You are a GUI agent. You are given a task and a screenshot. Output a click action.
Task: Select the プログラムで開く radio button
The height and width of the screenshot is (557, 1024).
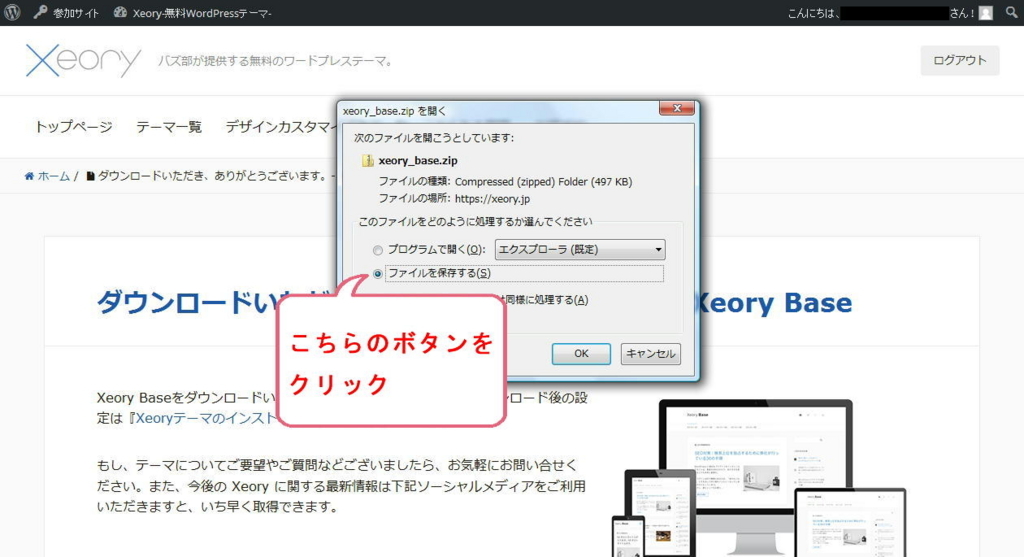point(377,250)
